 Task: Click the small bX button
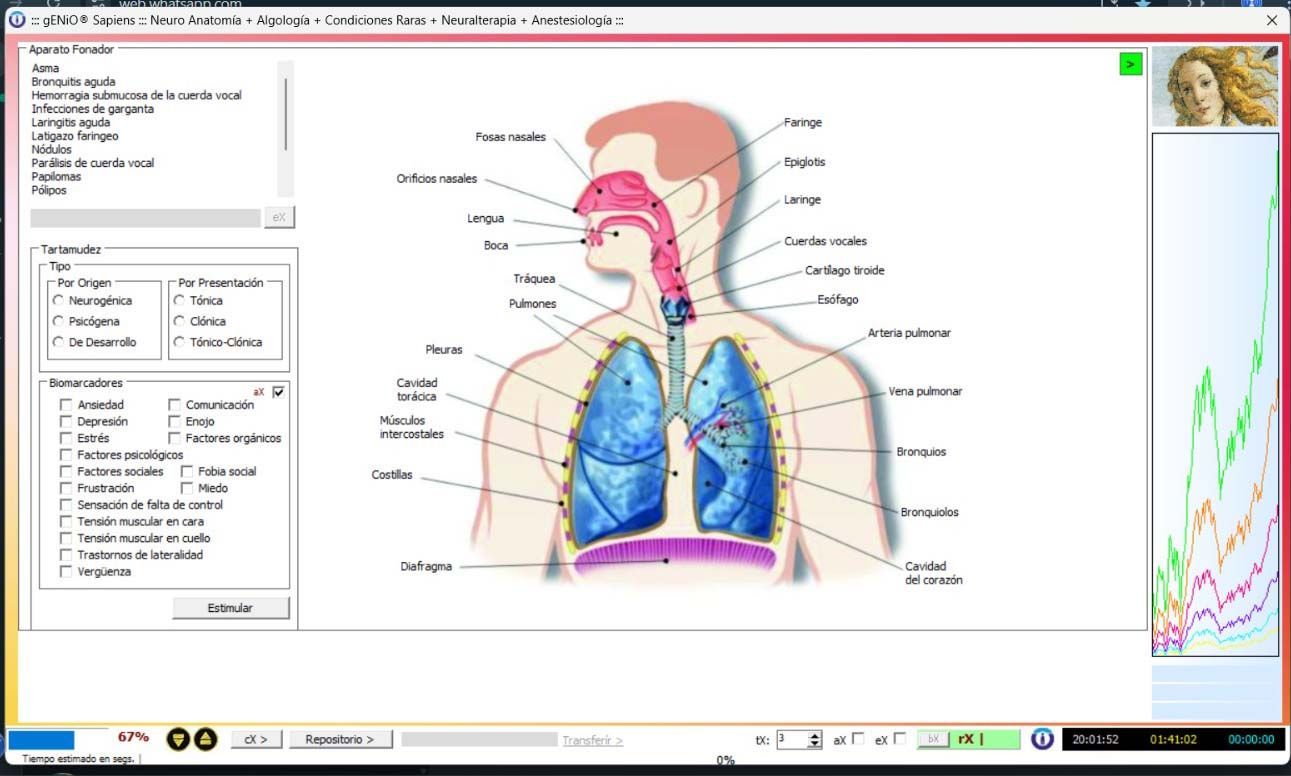click(932, 739)
